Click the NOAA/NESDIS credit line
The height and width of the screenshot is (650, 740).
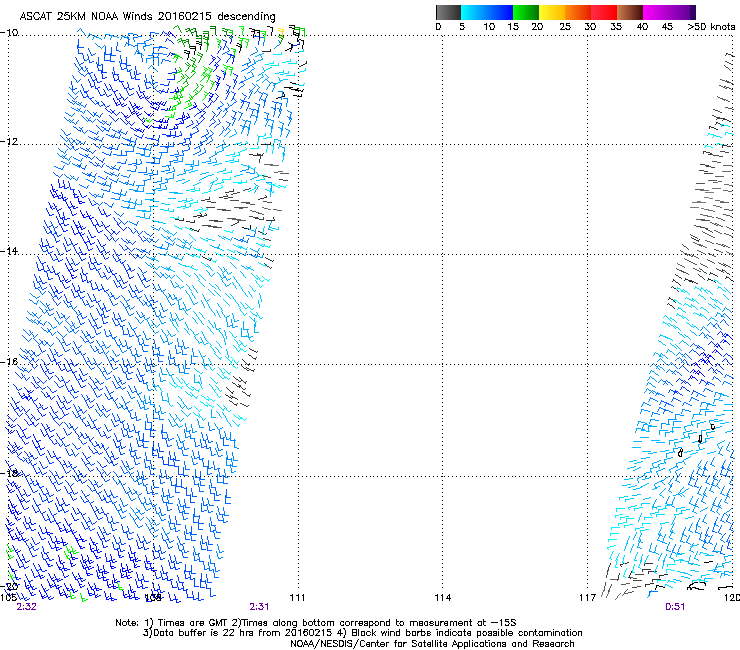[432, 644]
